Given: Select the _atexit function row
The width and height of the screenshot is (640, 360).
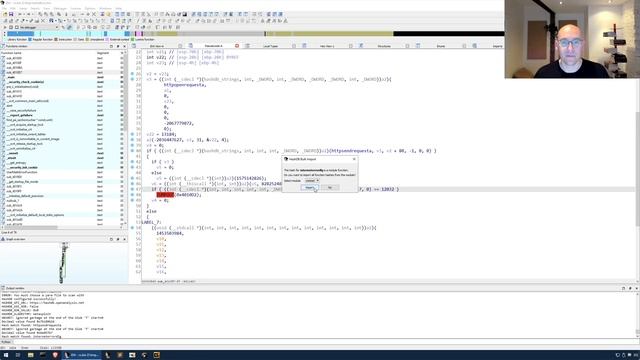Looking at the screenshot, I should click(63, 158).
